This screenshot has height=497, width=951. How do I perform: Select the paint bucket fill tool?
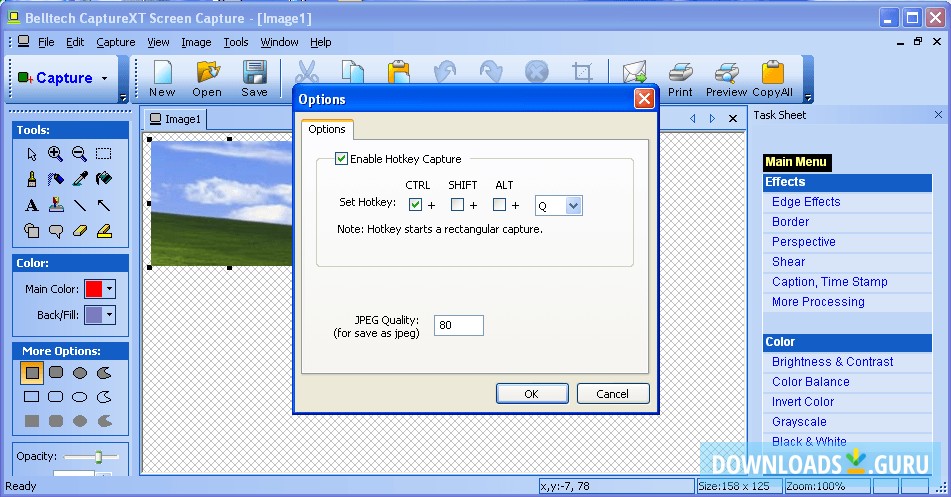pyautogui.click(x=104, y=179)
